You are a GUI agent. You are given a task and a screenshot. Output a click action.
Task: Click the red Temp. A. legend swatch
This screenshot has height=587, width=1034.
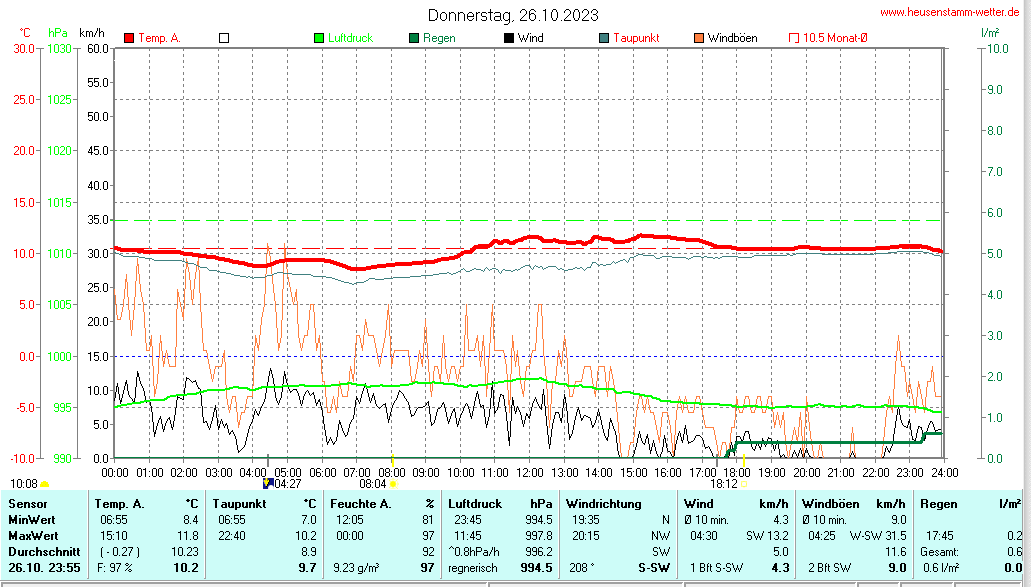129,38
